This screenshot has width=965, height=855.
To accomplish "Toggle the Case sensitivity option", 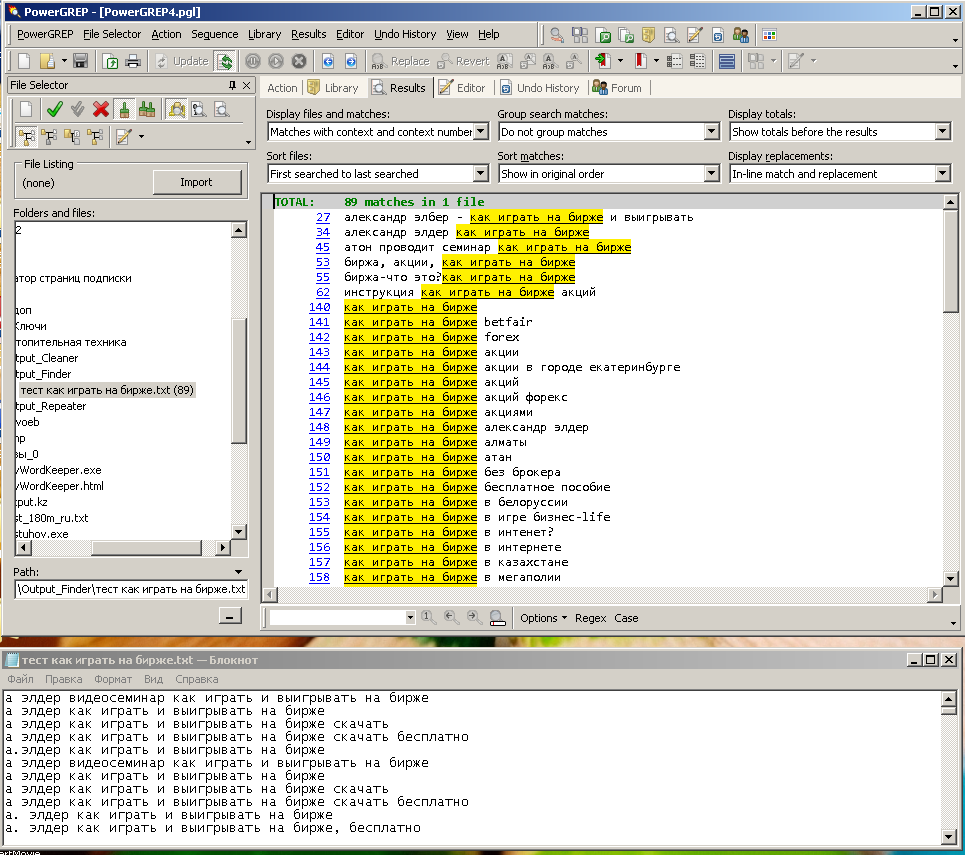I will 626,618.
